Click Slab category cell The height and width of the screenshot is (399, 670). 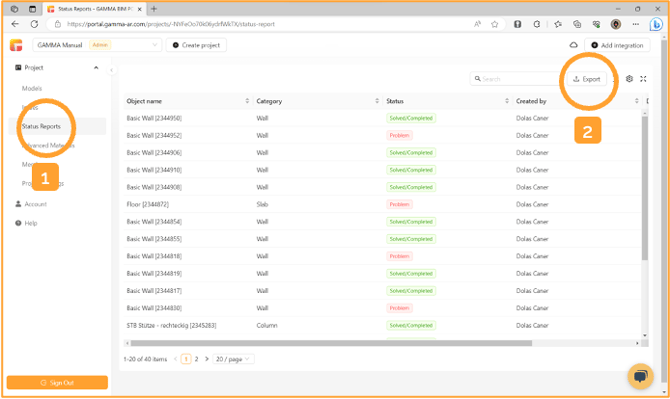coord(262,204)
